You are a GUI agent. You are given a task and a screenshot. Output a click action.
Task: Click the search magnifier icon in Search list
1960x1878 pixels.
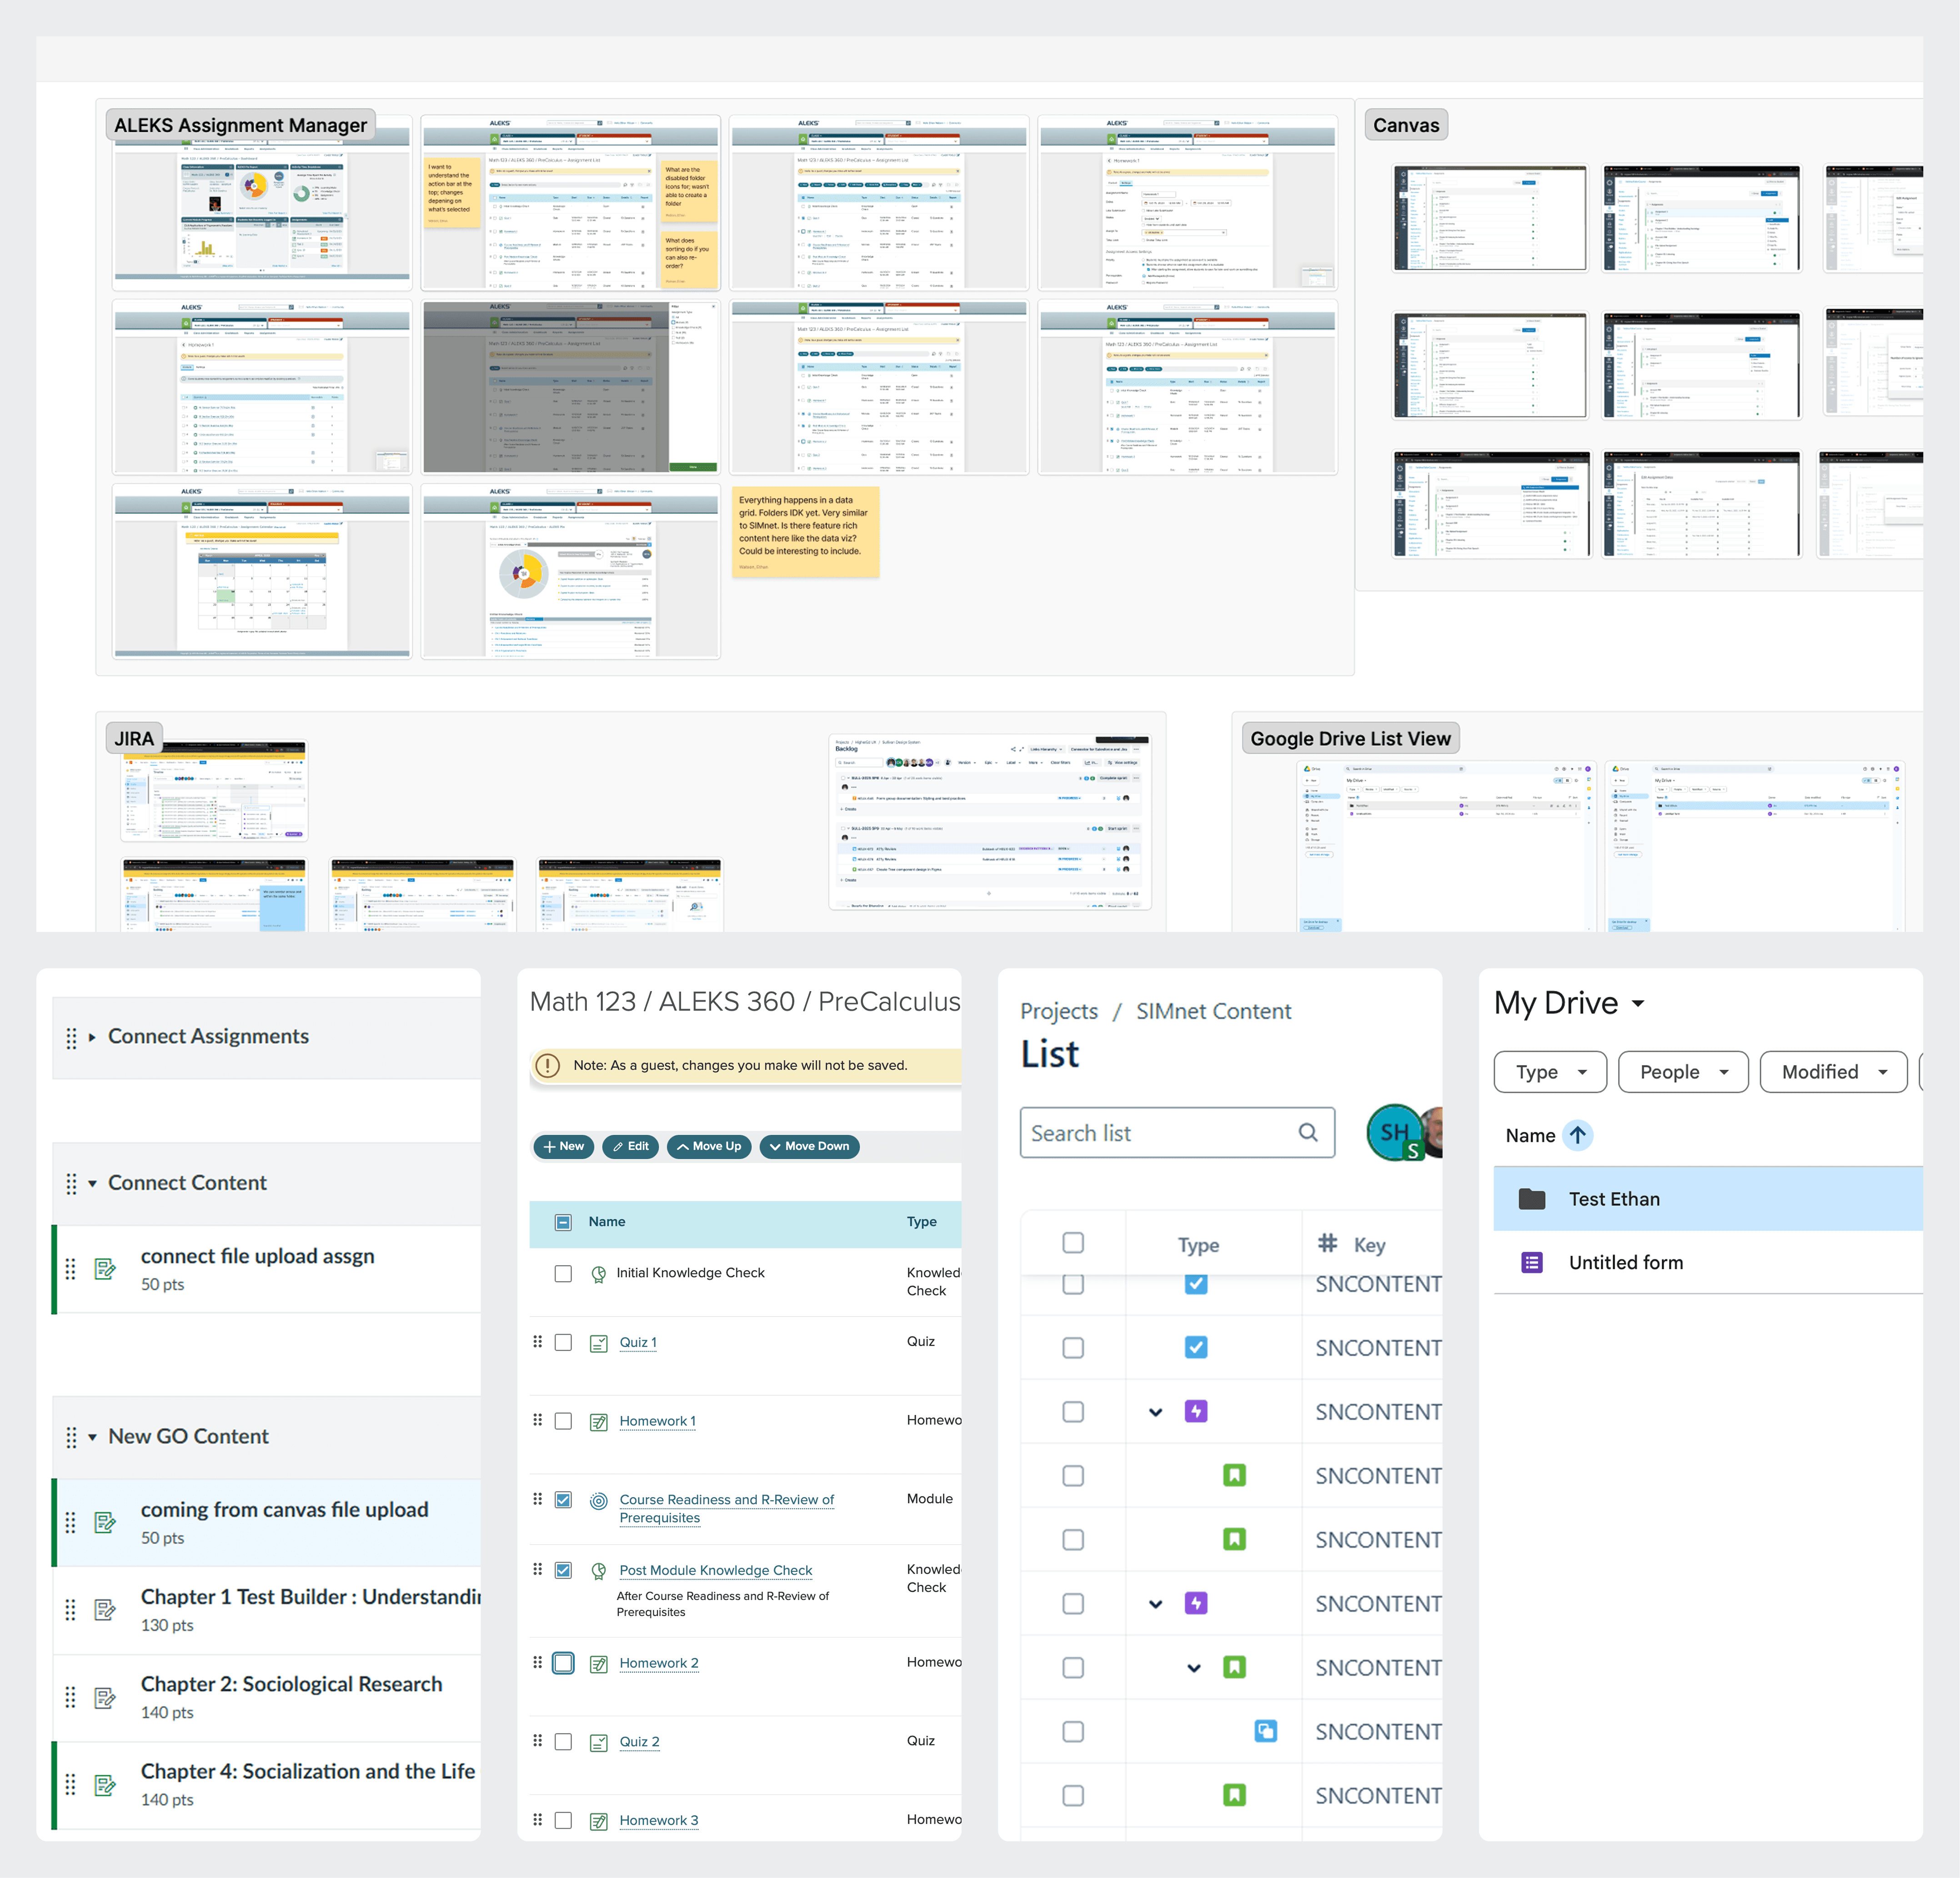pos(1307,1132)
